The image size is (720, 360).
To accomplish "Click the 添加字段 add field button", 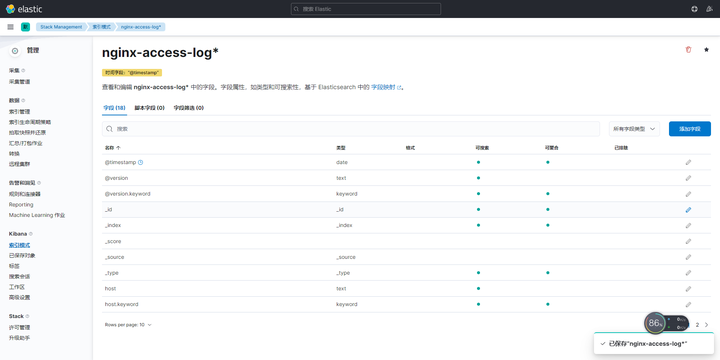I will (690, 129).
